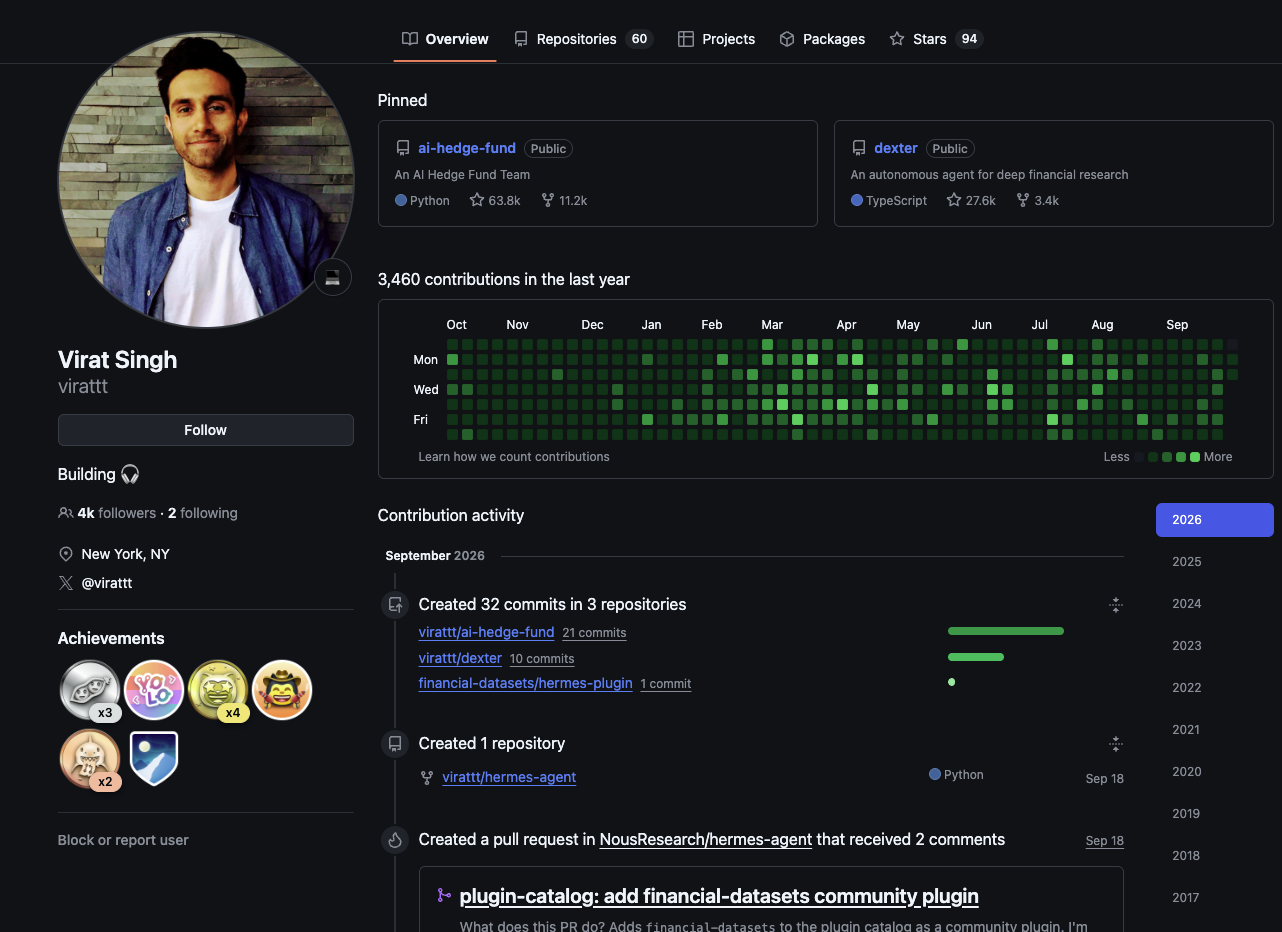View the 21 commits link
This screenshot has width=1282, height=932.
click(594, 633)
